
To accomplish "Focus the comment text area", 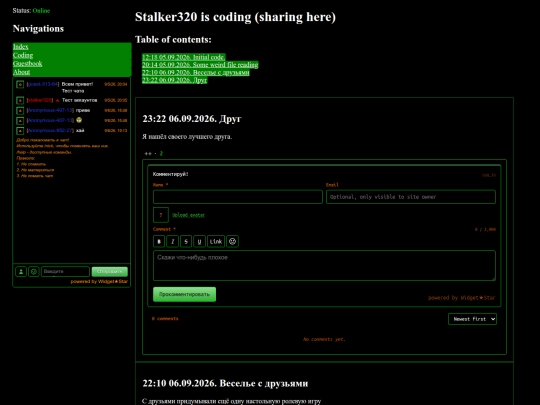I will [x=324, y=266].
